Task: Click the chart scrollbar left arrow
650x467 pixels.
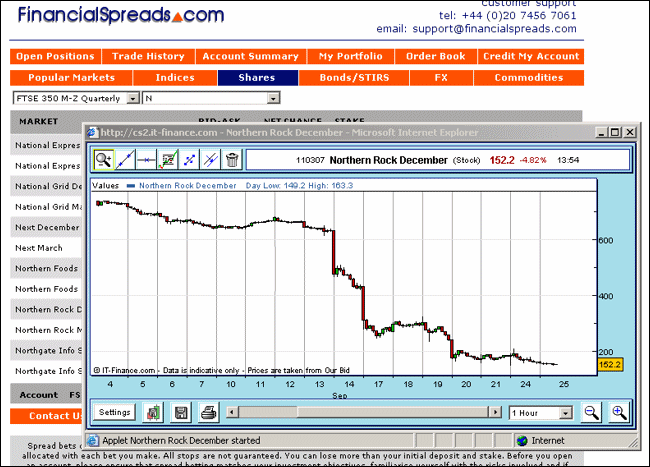Action: [x=232, y=412]
